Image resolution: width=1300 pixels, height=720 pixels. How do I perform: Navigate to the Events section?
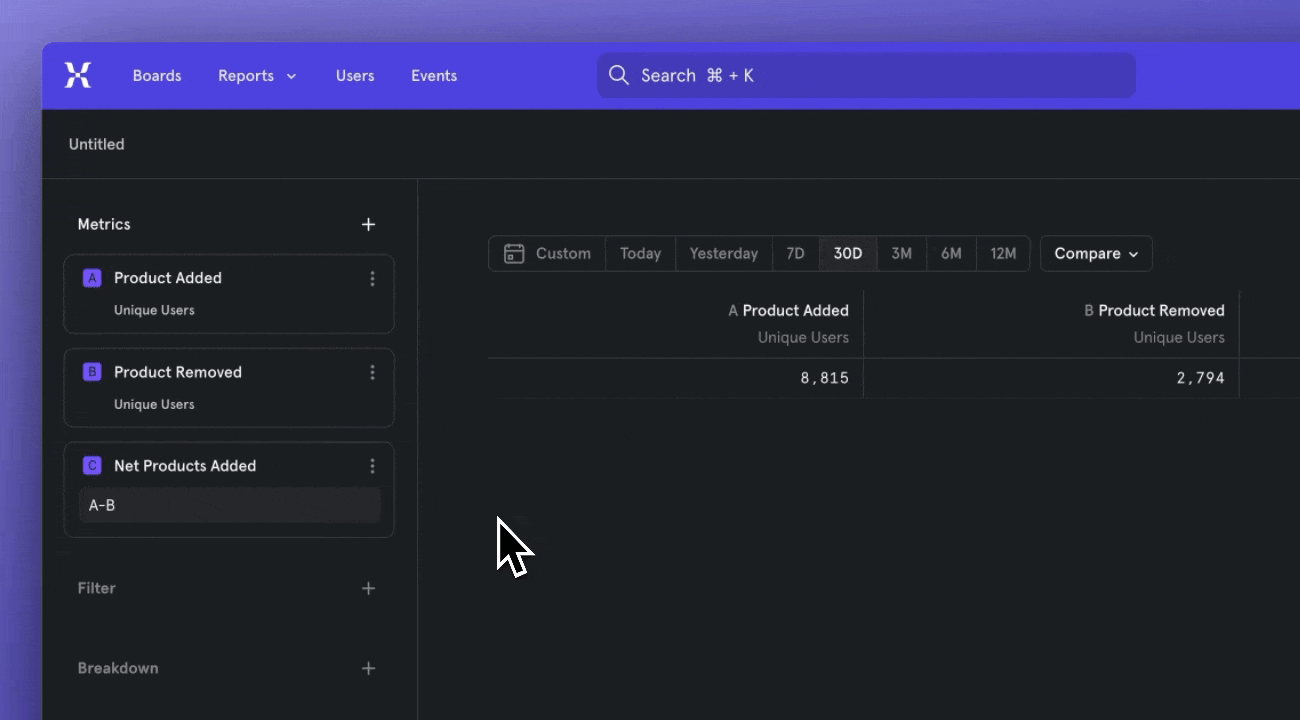[433, 75]
